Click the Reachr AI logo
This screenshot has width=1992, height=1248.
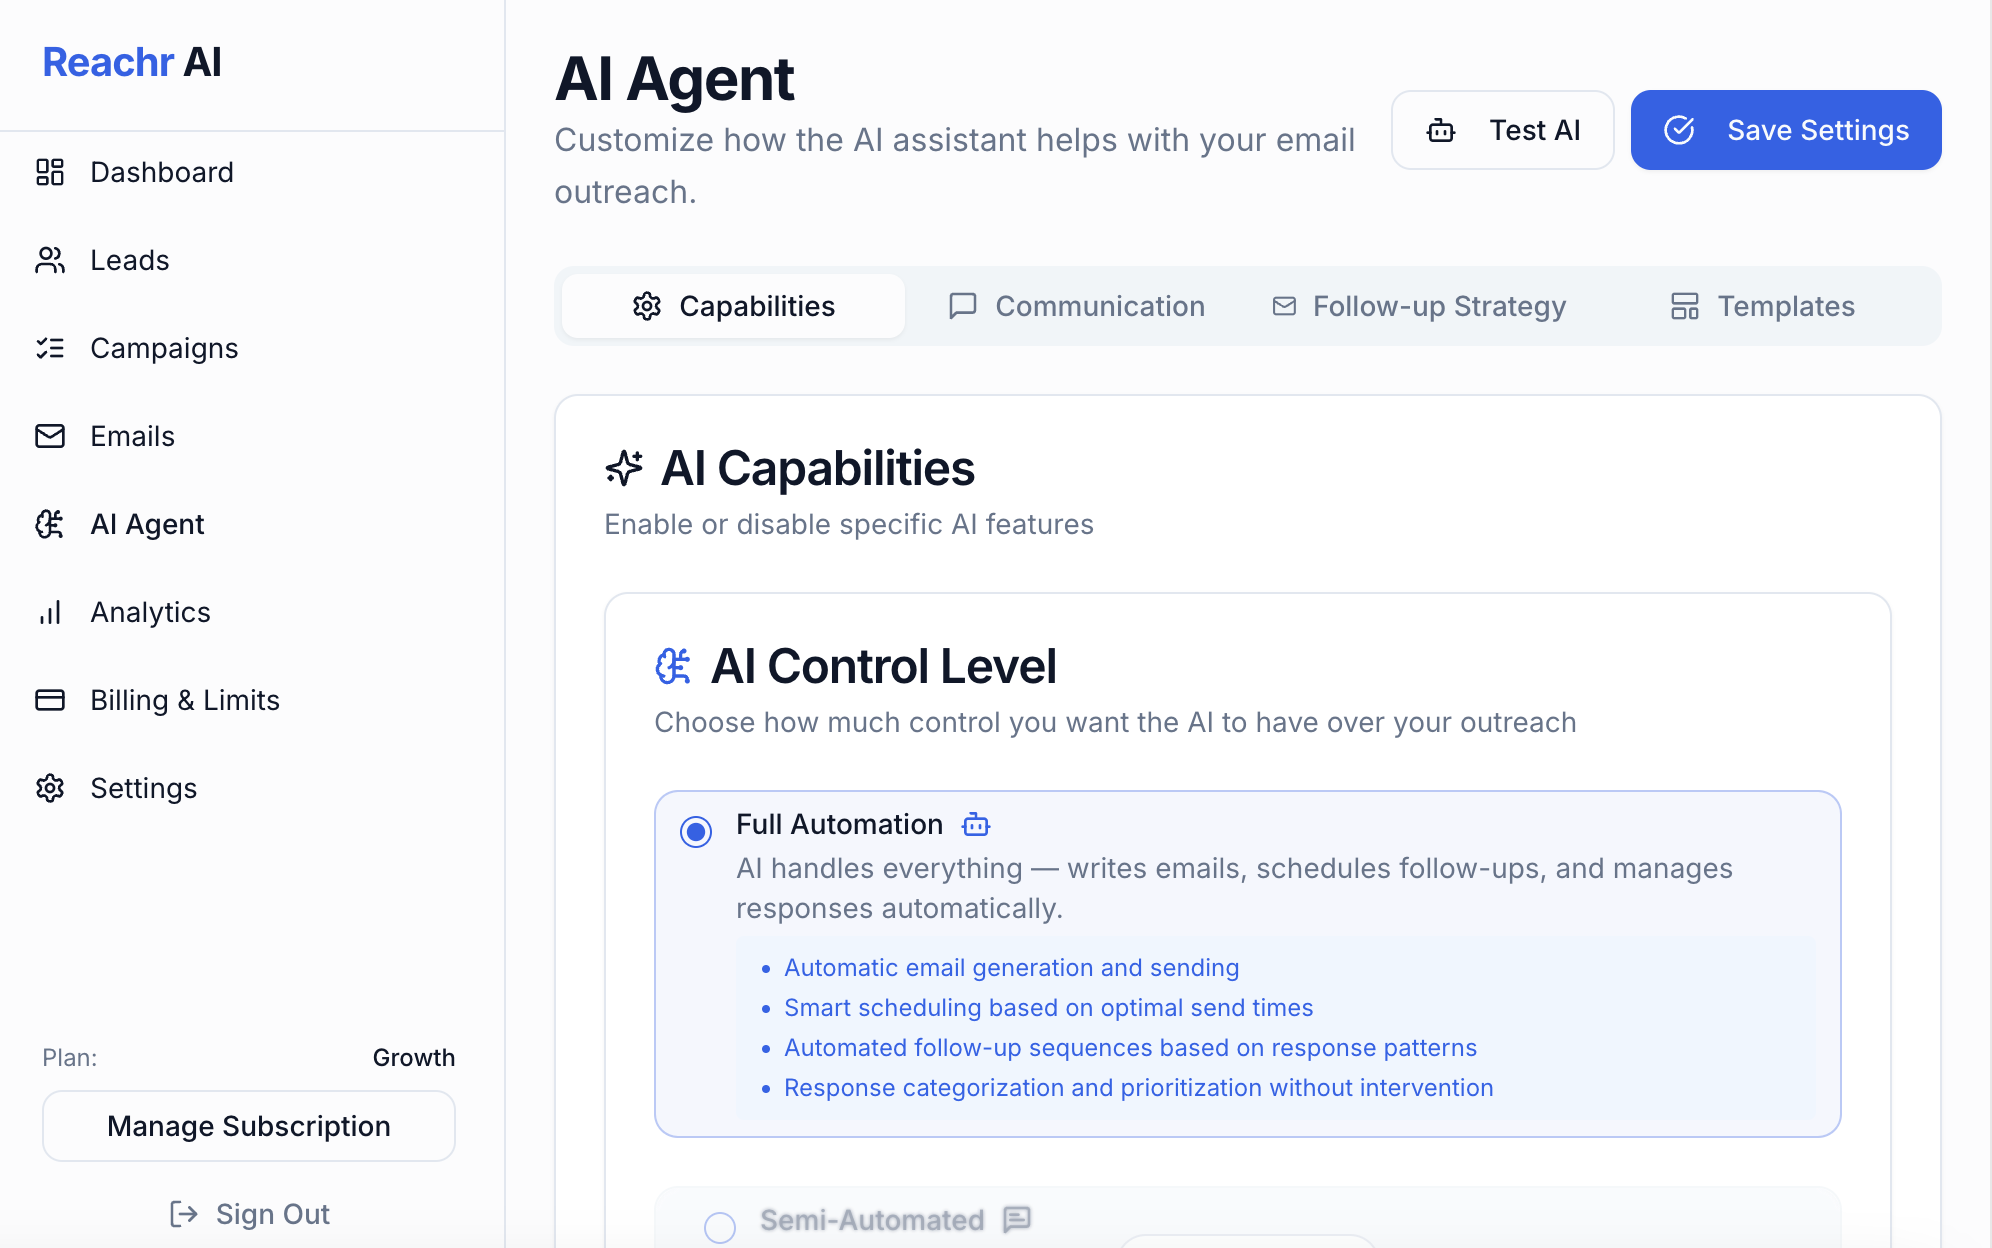(x=132, y=62)
